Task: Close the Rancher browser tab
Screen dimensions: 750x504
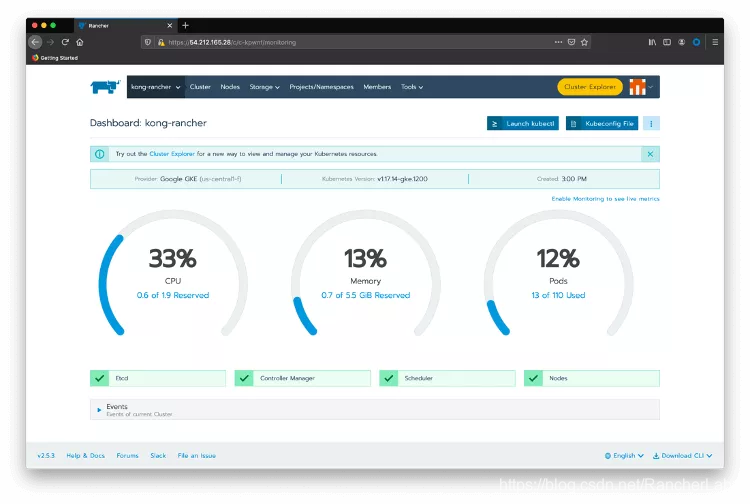Action: coord(169,25)
